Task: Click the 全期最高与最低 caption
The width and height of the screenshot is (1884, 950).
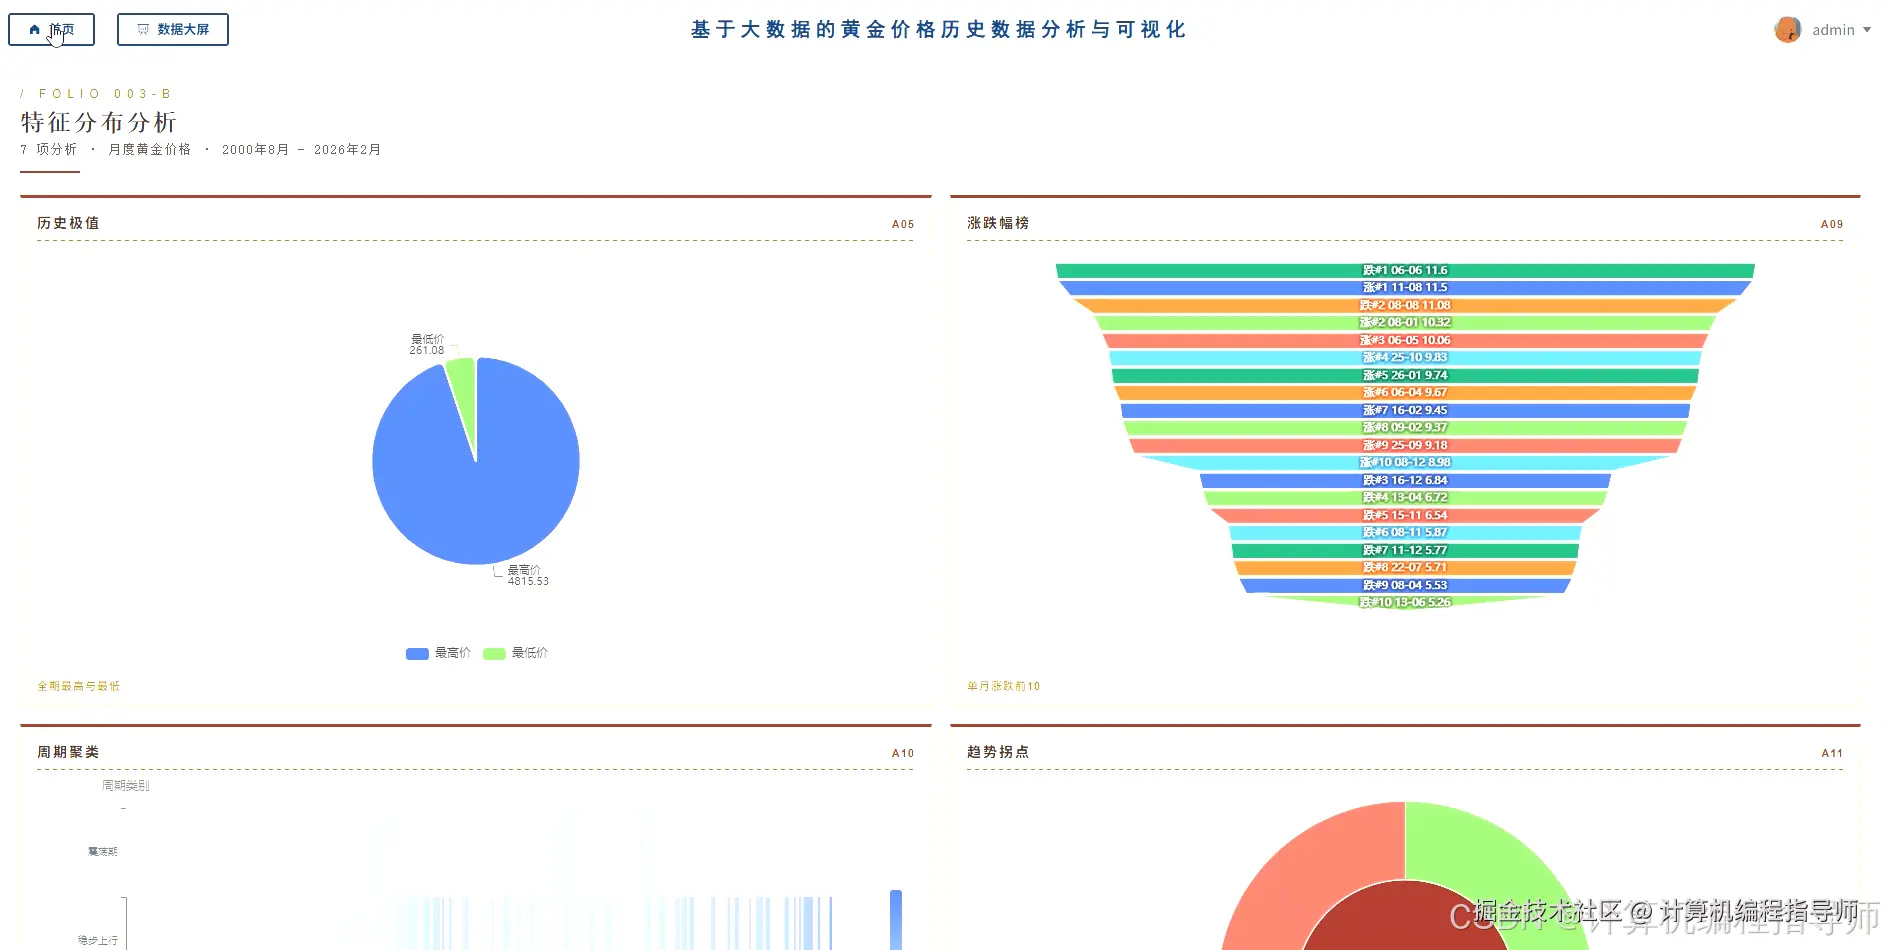Action: [79, 686]
